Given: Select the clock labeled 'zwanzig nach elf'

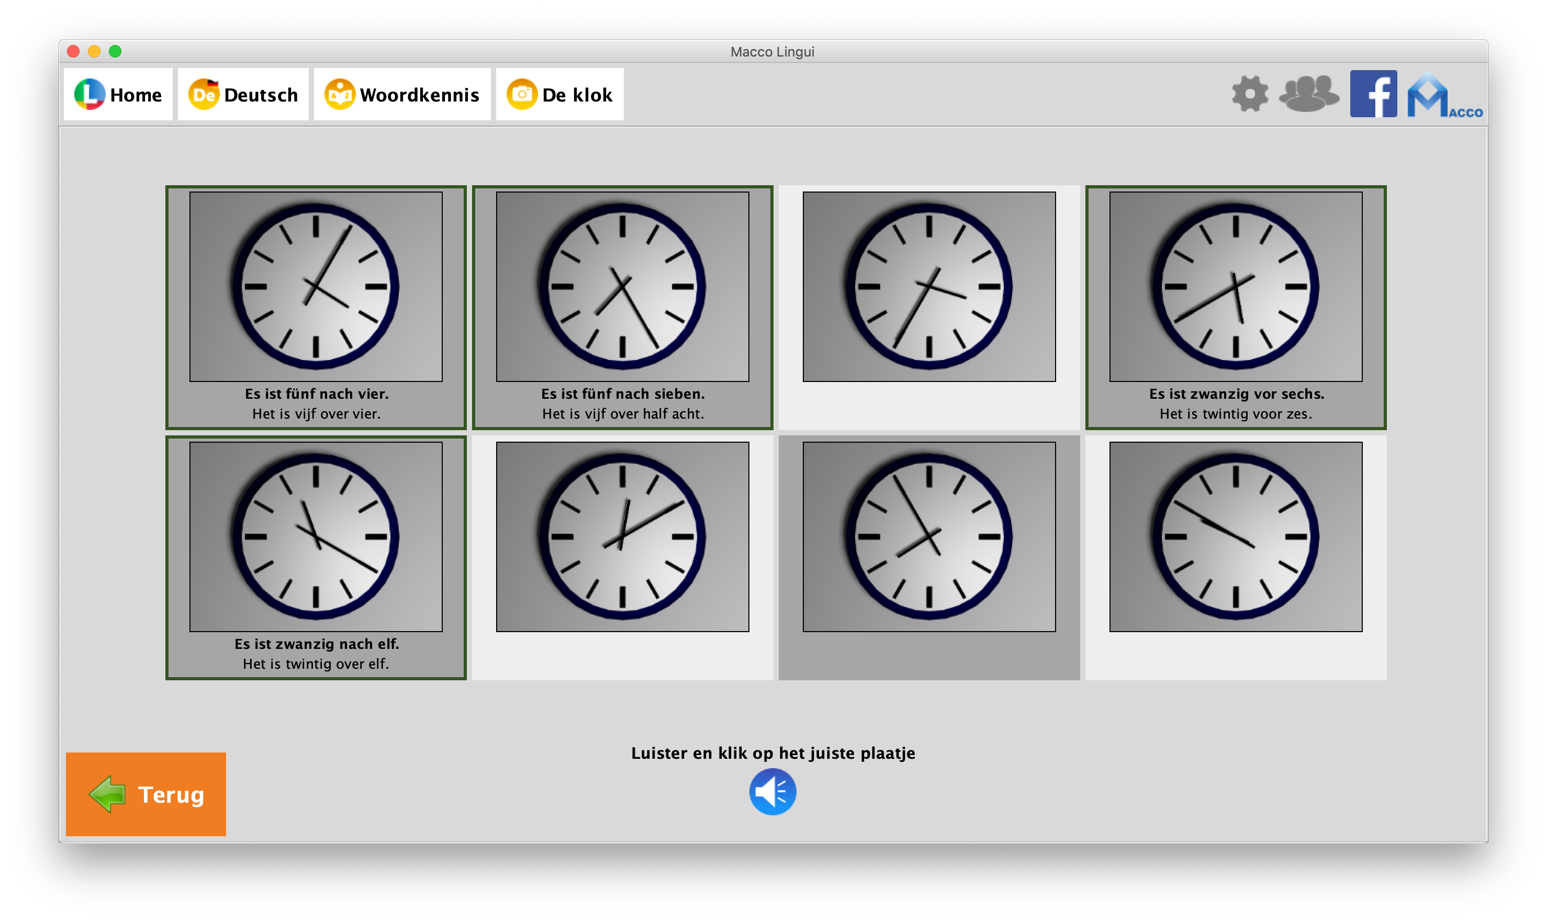Looking at the screenshot, I should [x=316, y=537].
